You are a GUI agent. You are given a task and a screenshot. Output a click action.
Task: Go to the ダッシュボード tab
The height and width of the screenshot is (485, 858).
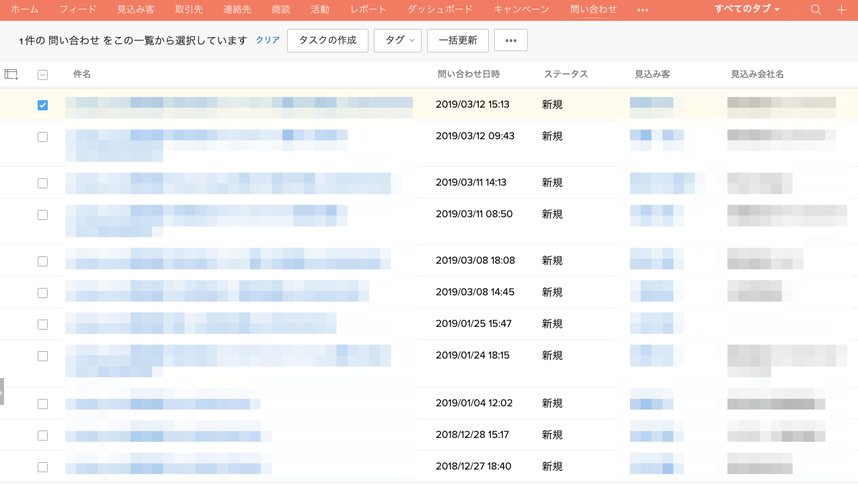pos(440,10)
